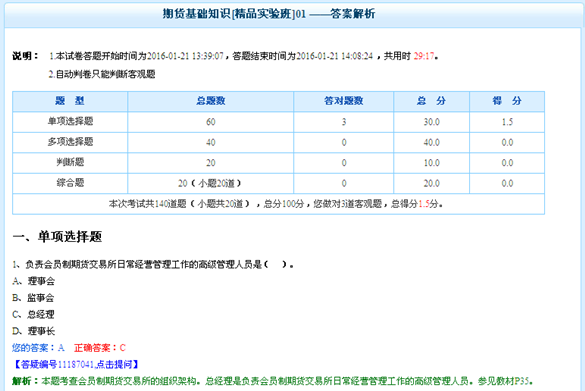Image resolution: width=585 pixels, height=391 pixels.
Task: Click the 得分 column header
Action: (x=507, y=101)
